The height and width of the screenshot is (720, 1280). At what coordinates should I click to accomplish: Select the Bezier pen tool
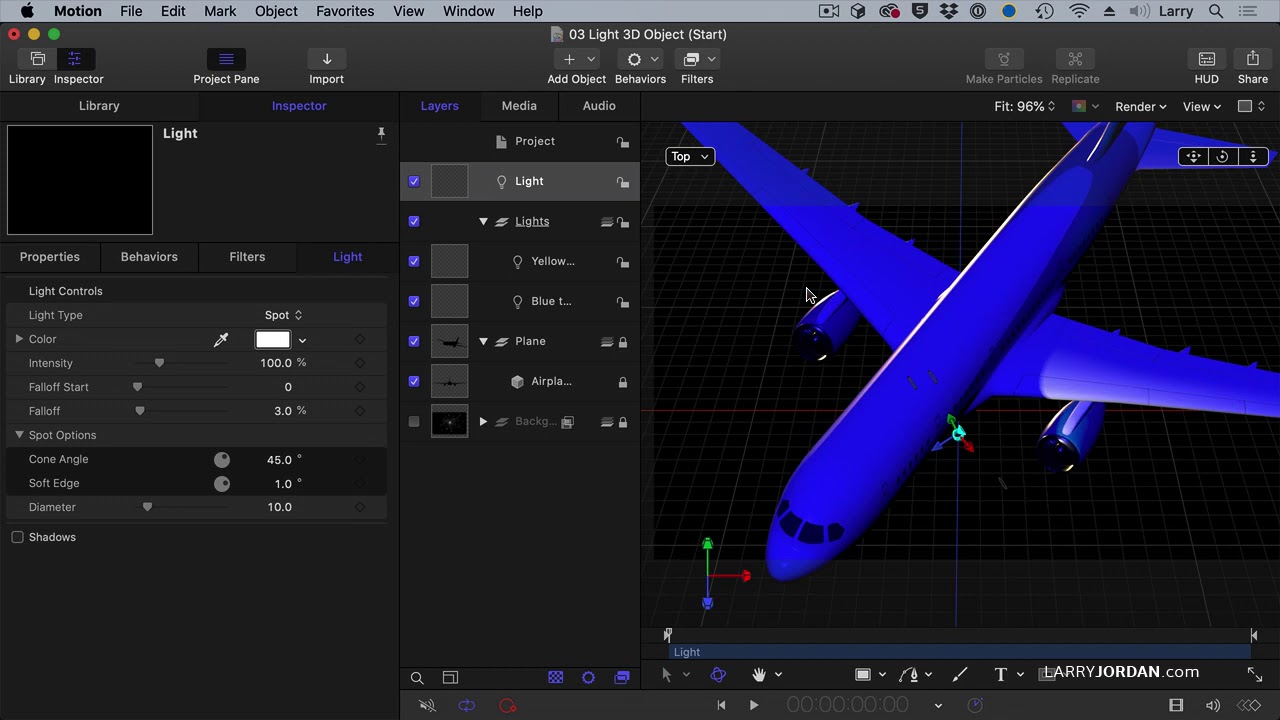909,675
